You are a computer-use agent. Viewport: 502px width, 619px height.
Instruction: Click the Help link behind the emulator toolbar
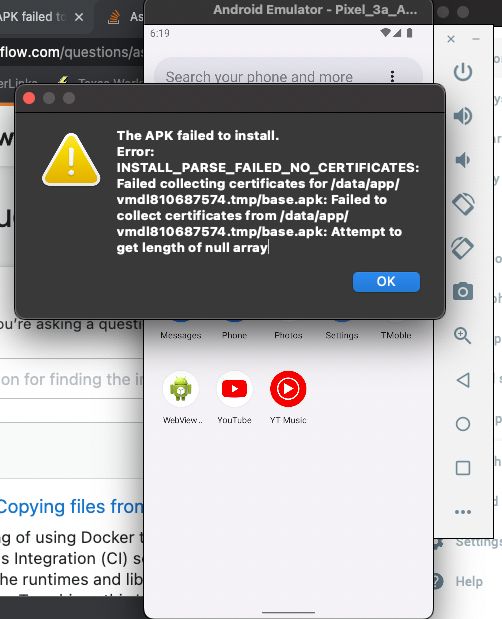coord(469,581)
